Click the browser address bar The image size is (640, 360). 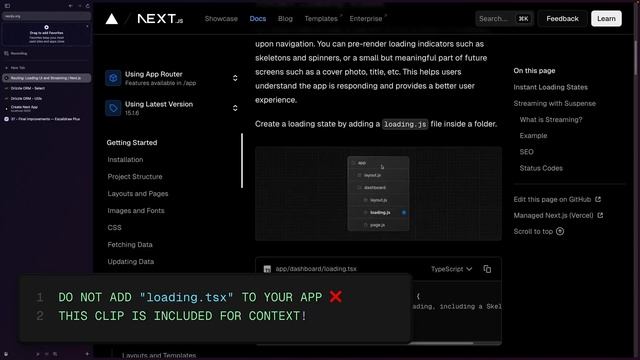(46, 16)
